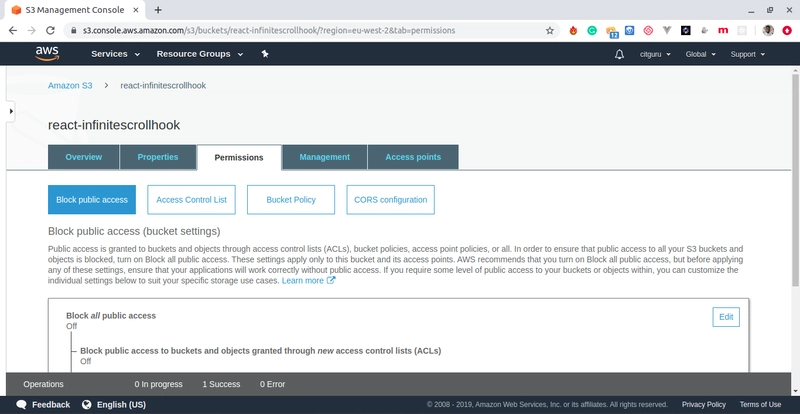Screen dimensions: 800x414
Task: Switch to the Management tab
Action: (324, 157)
